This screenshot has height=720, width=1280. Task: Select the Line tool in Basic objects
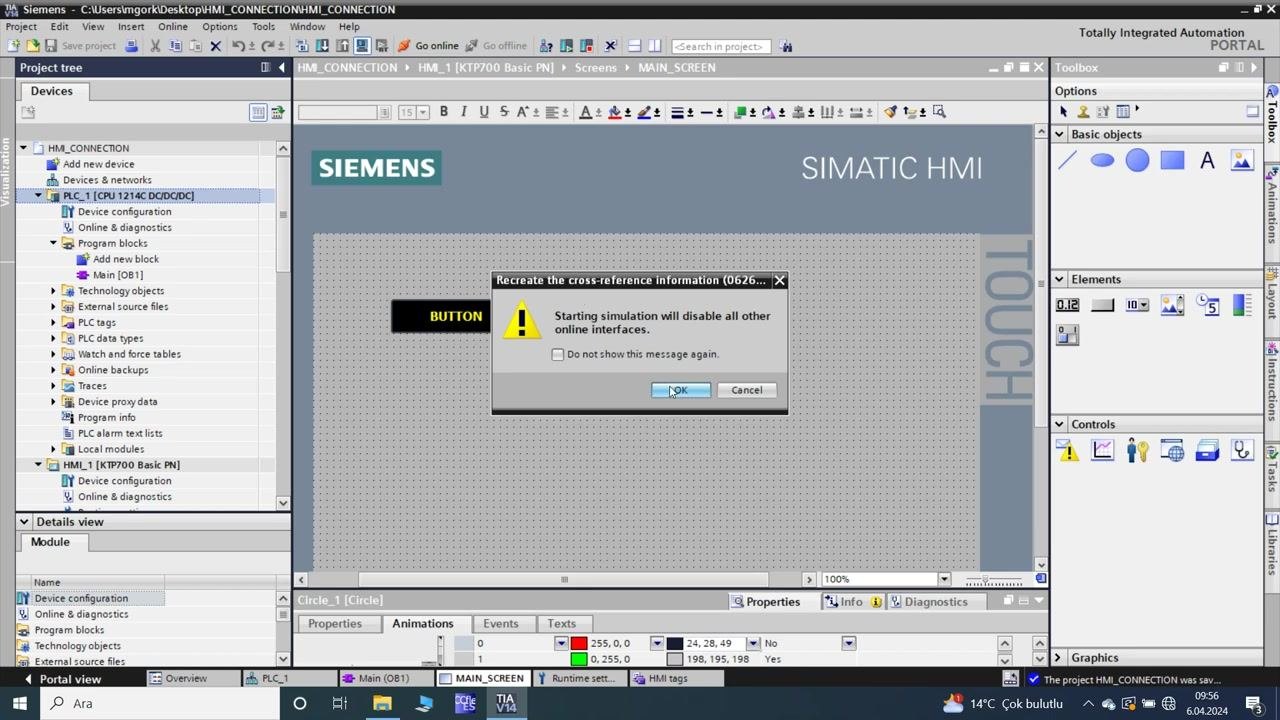pyautogui.click(x=1067, y=160)
